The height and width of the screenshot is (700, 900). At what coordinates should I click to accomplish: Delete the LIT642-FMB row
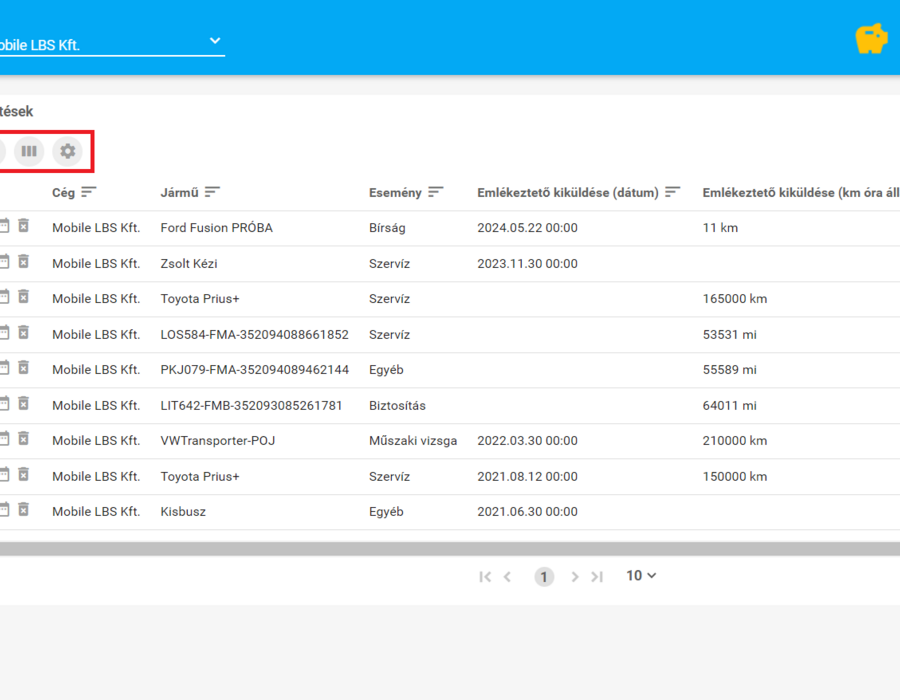click(24, 404)
